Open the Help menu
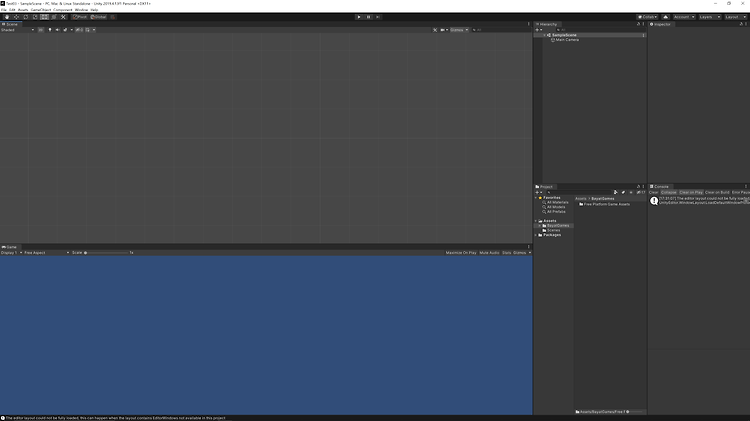750x421 pixels. pos(94,10)
